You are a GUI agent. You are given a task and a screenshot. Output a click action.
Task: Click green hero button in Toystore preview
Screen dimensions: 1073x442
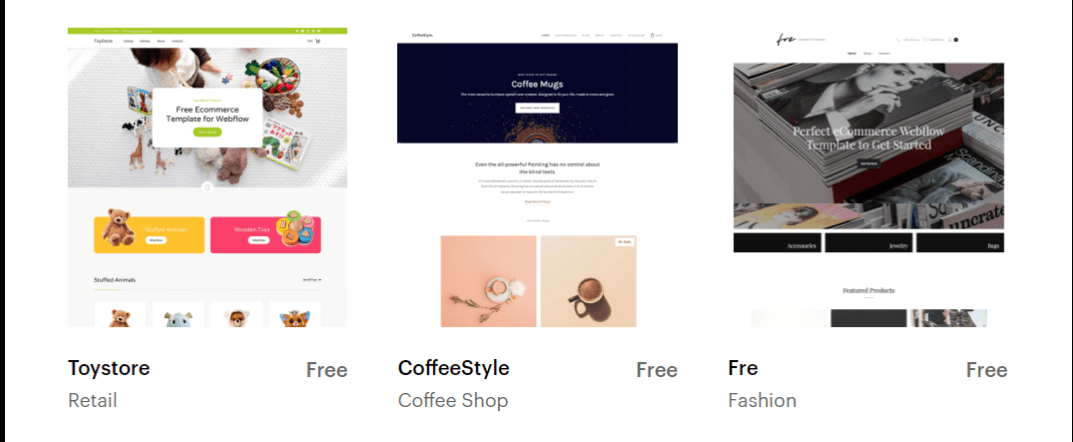point(207,132)
